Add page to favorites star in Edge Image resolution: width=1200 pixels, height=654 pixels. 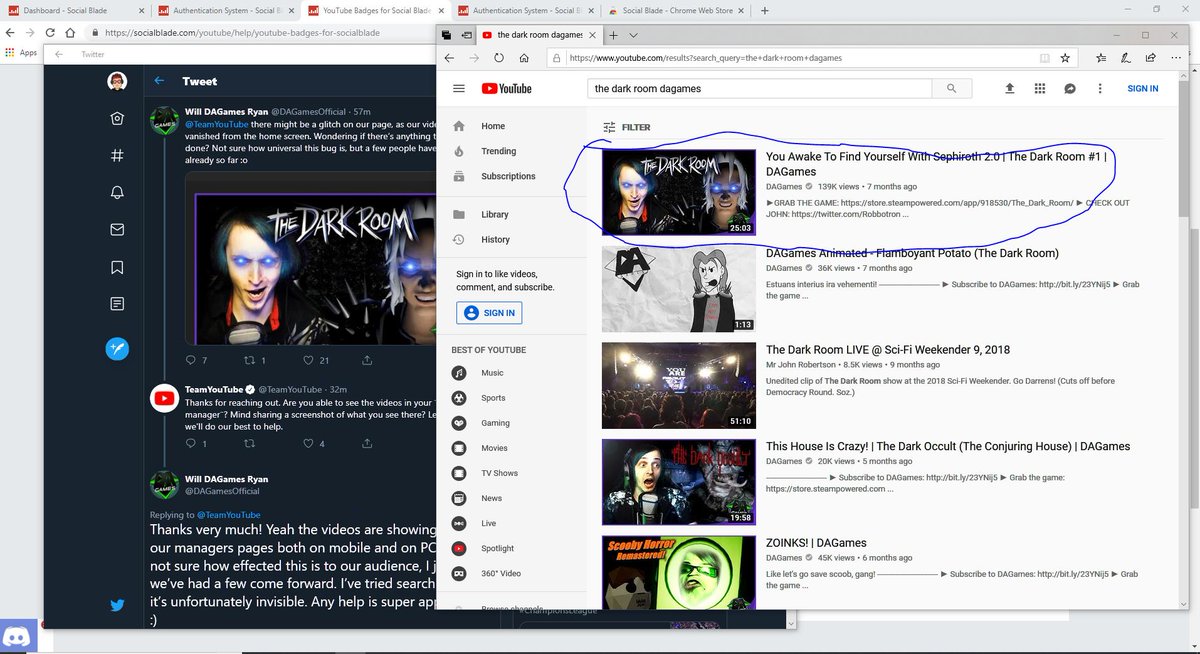coord(1065,58)
